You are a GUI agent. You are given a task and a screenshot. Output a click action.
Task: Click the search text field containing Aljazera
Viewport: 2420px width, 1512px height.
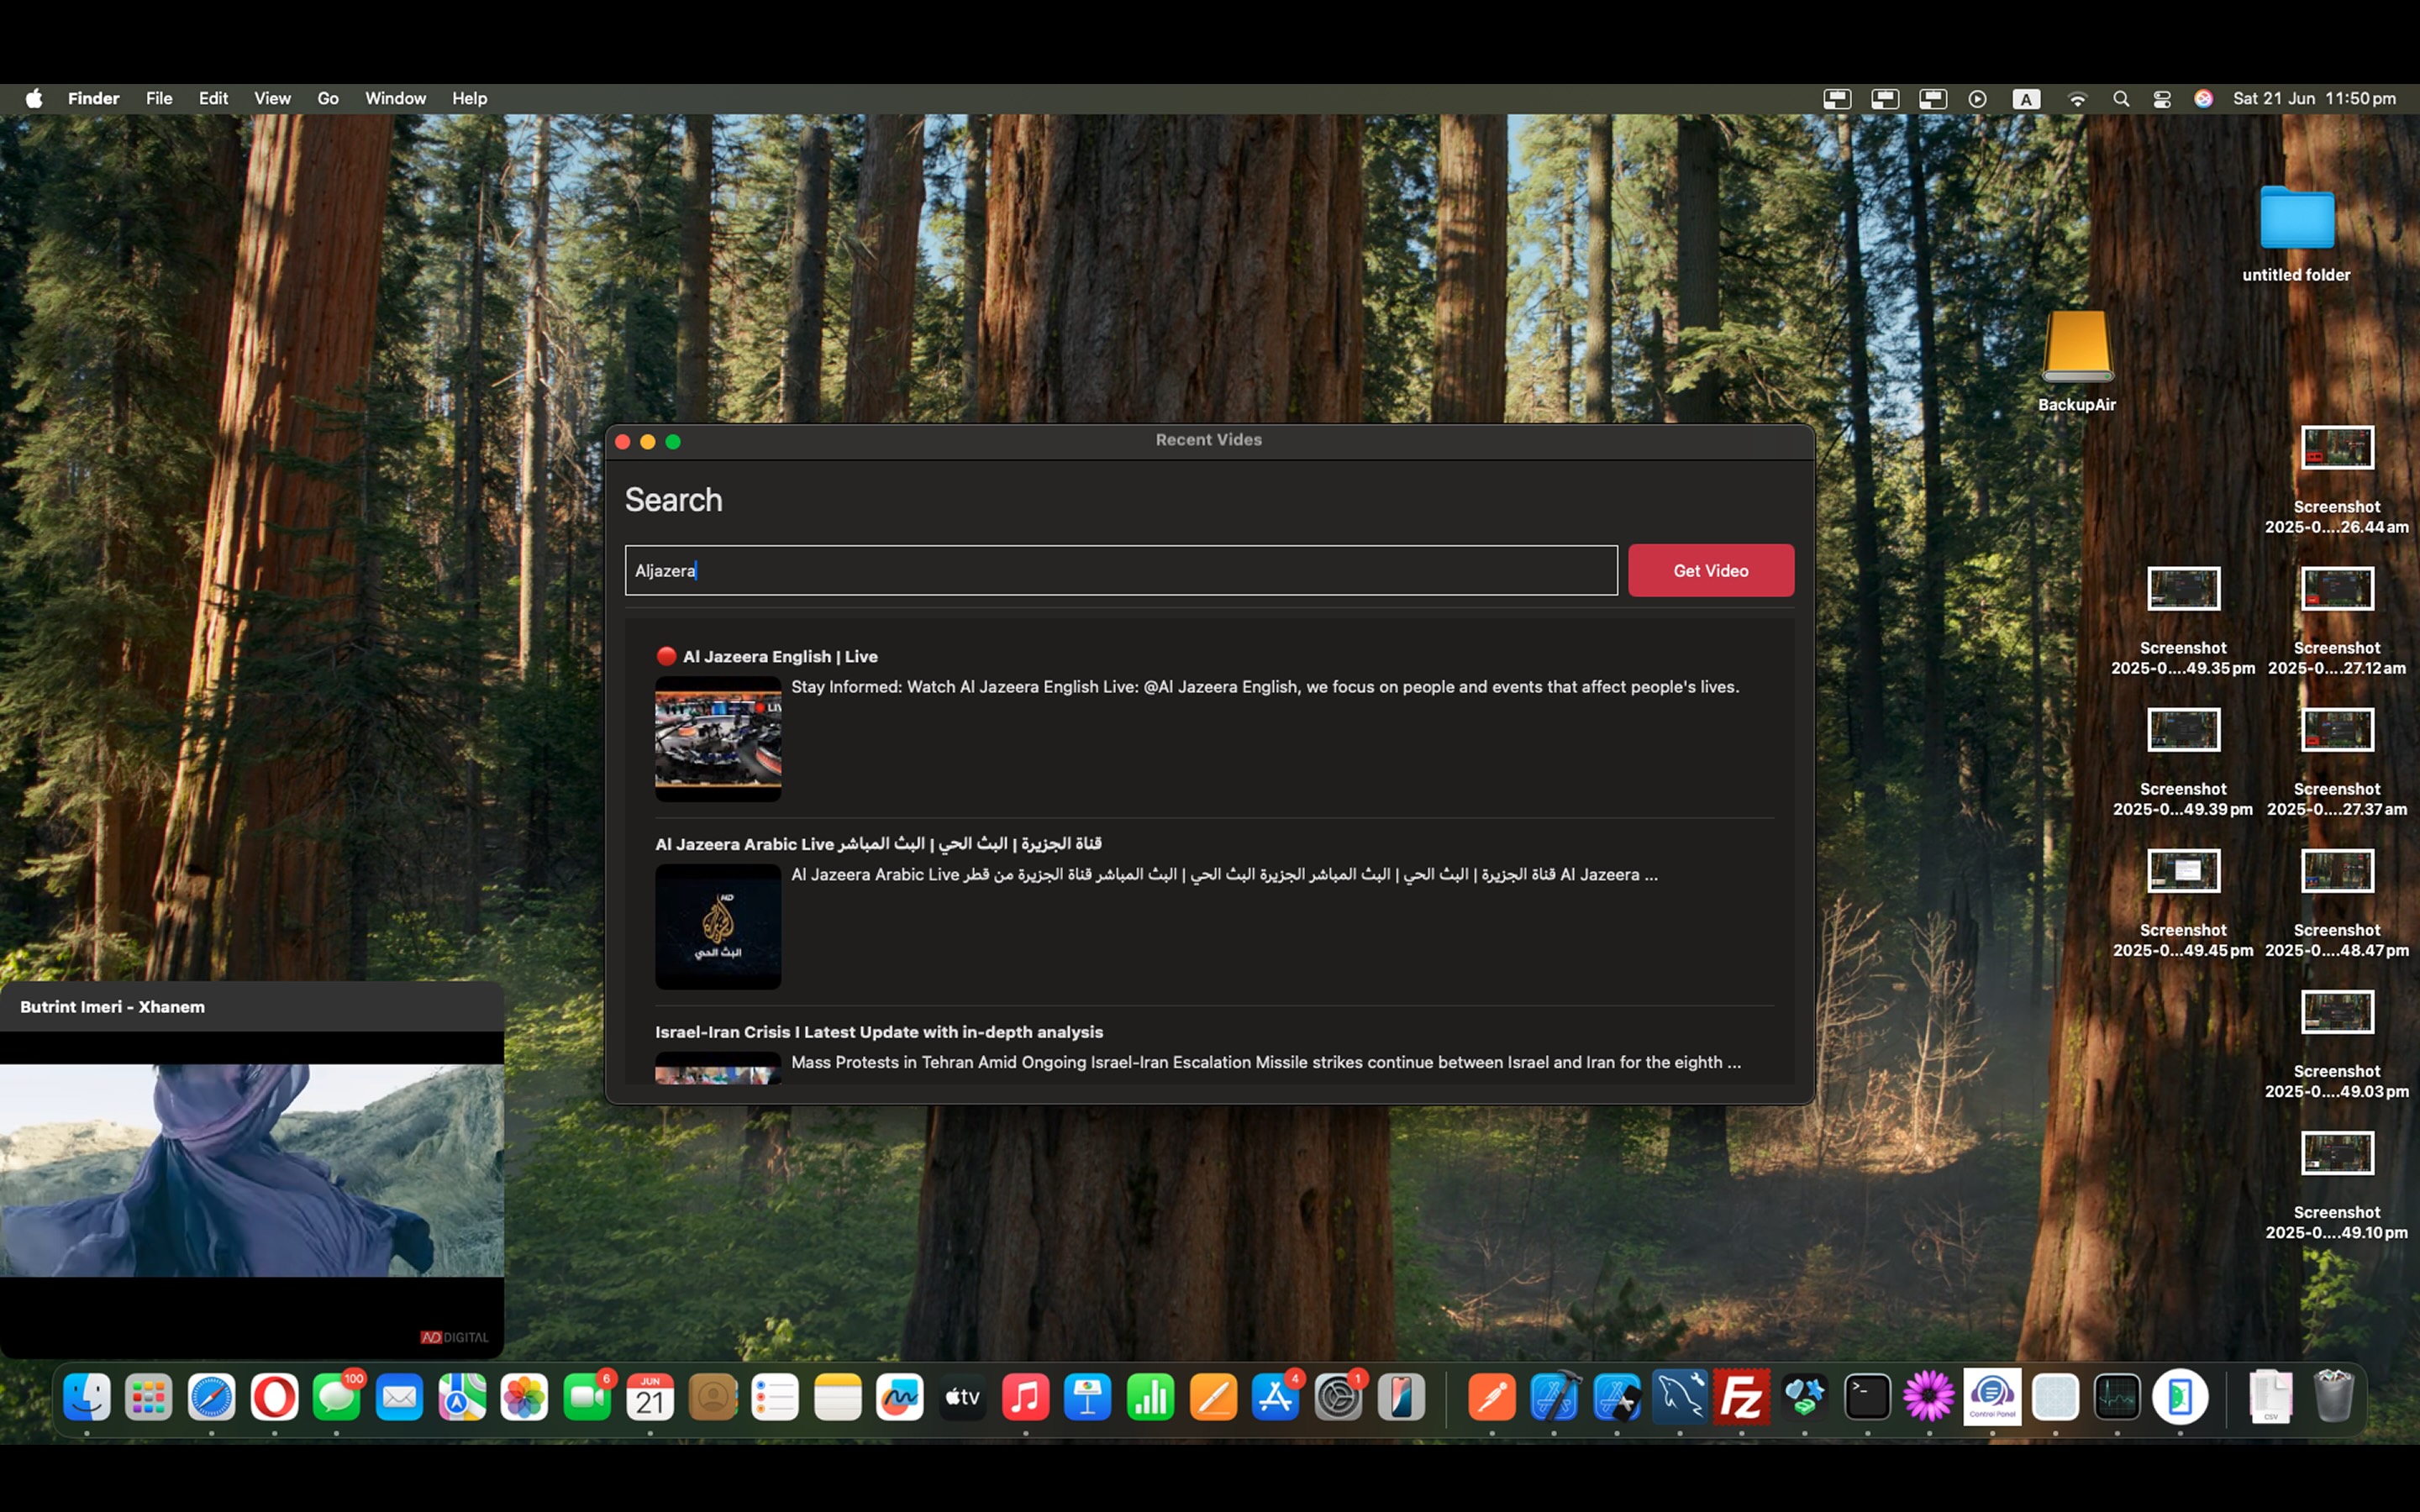tap(1120, 570)
